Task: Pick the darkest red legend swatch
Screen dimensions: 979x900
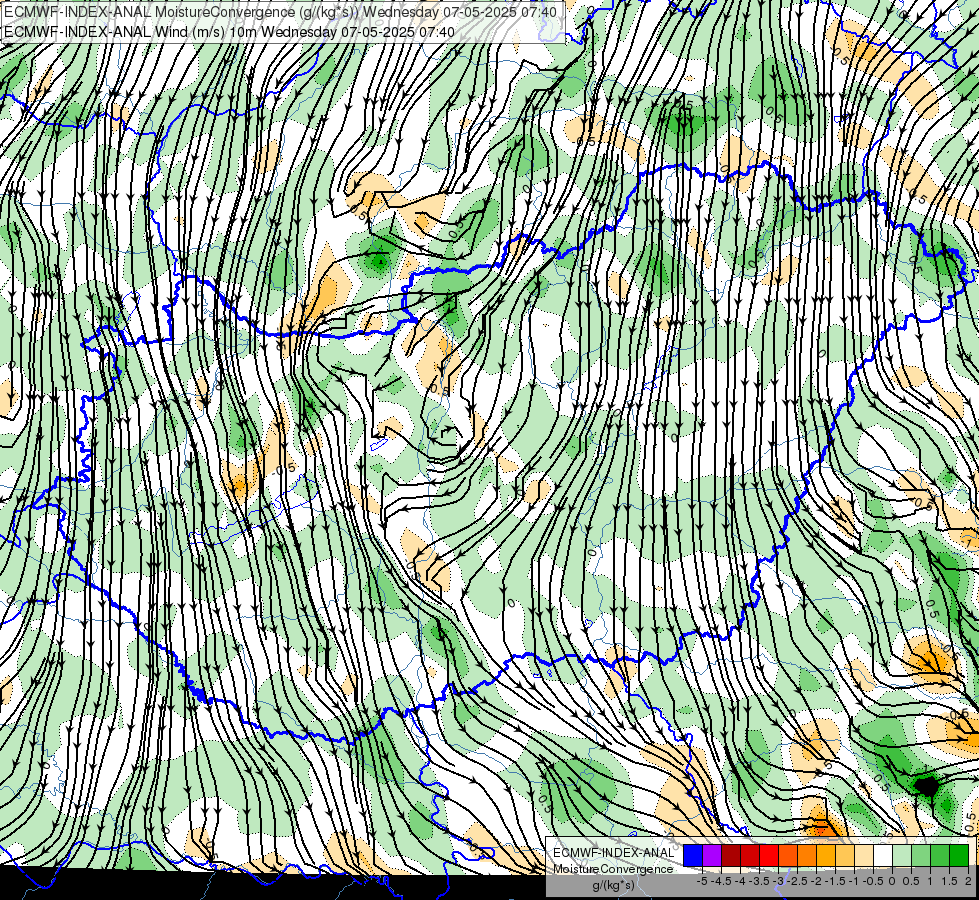Action: [731, 855]
